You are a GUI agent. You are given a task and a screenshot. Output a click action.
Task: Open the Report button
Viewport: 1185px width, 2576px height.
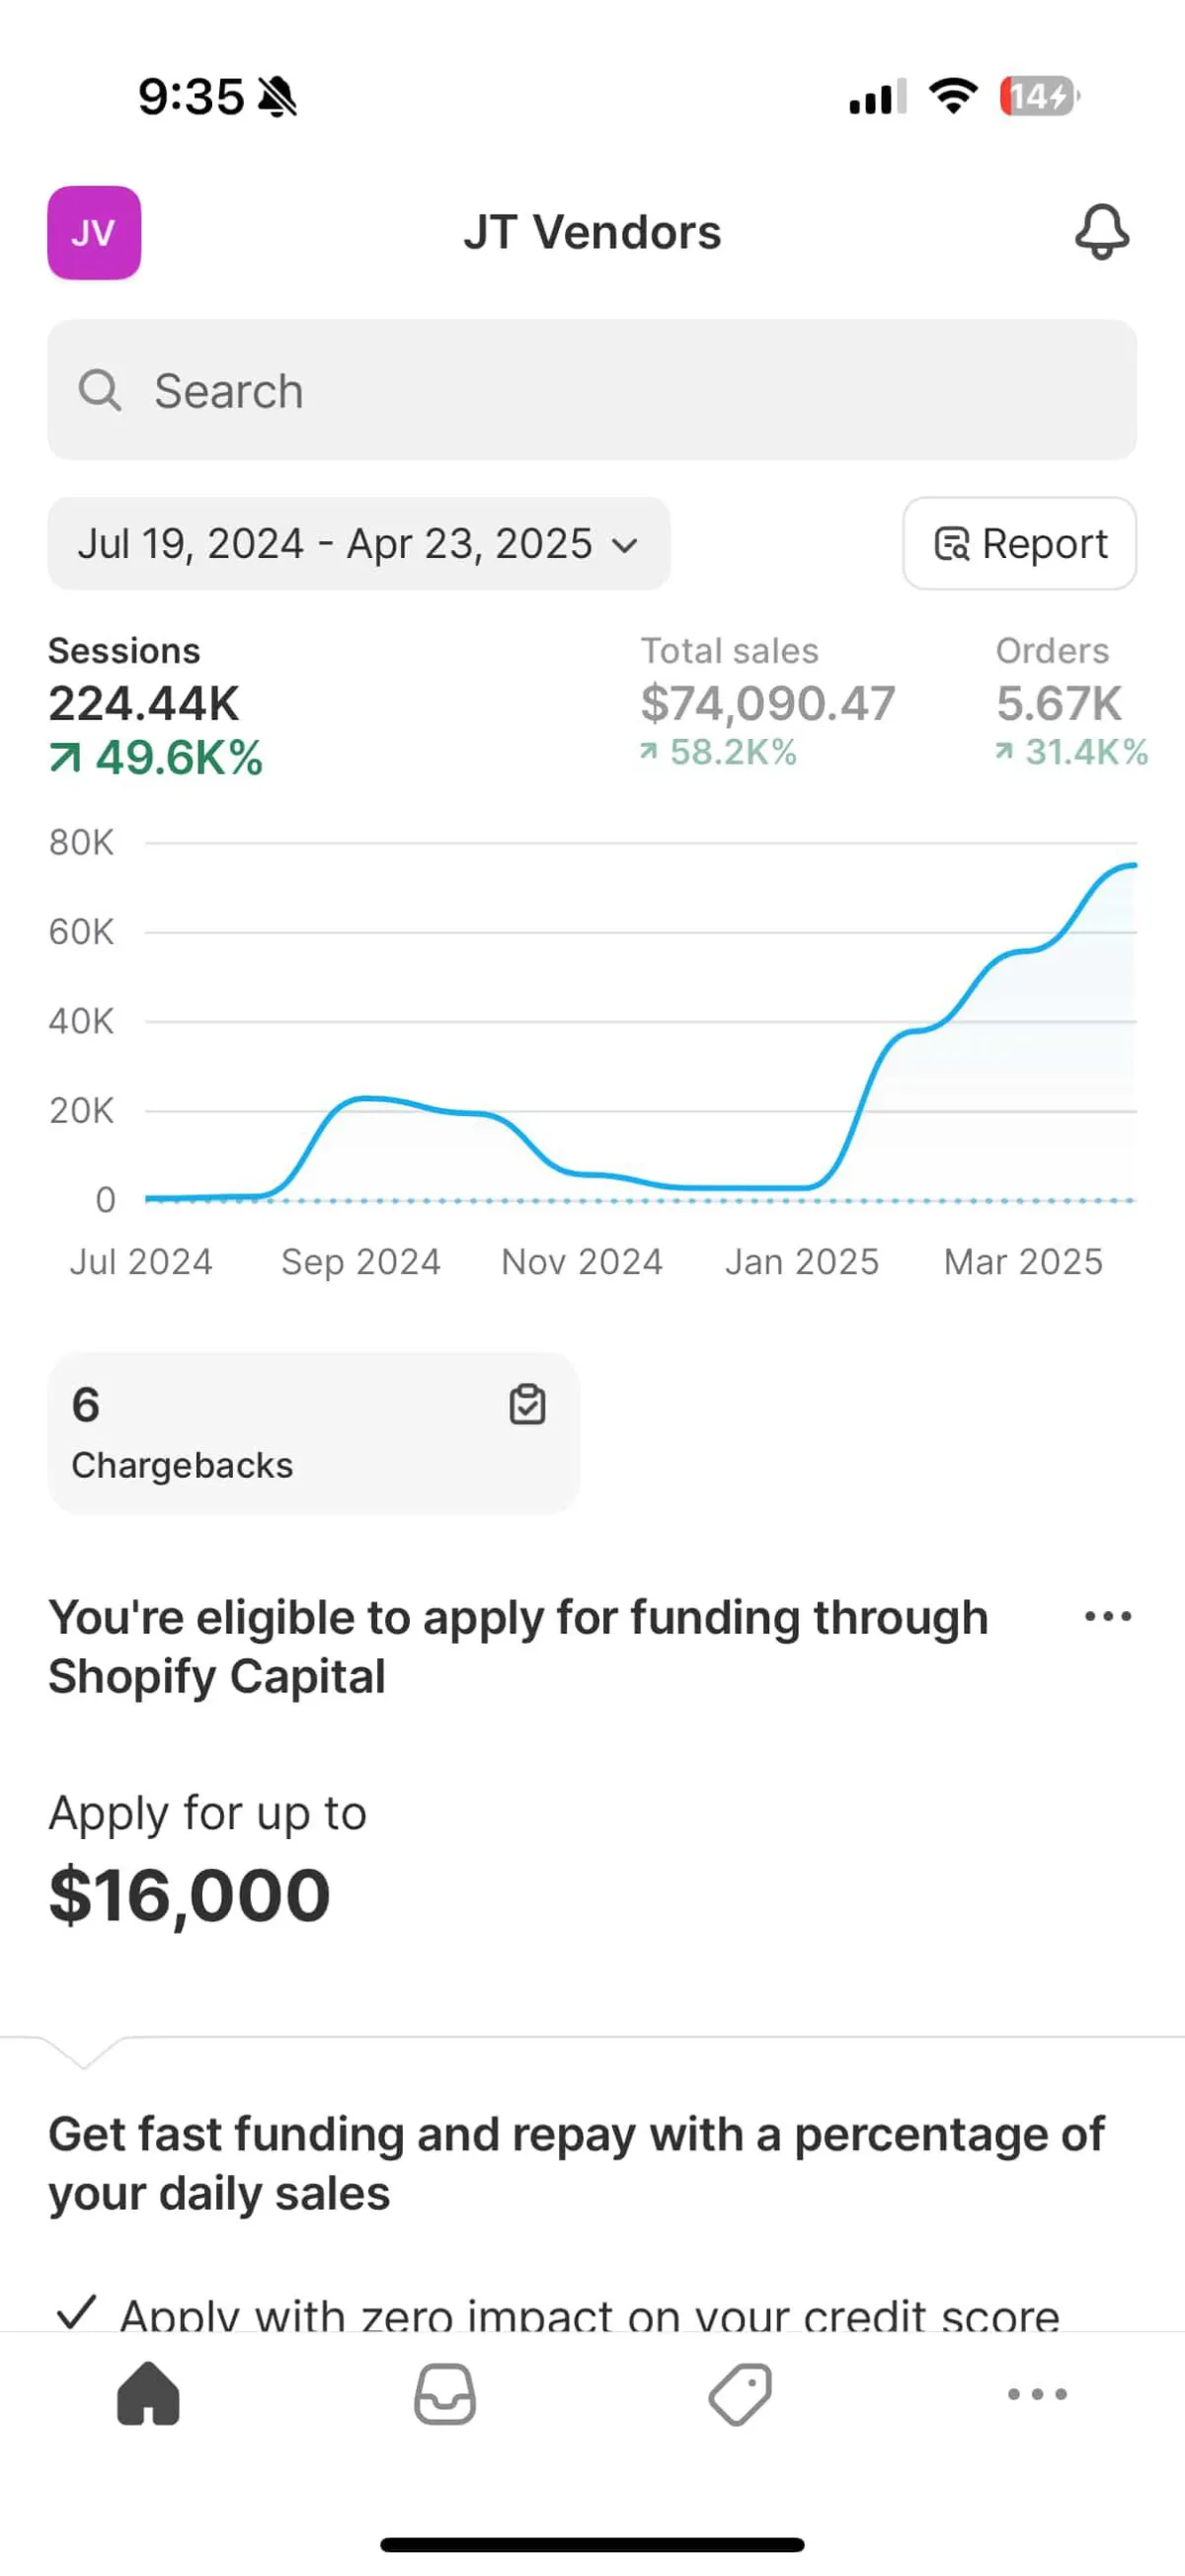[x=1019, y=544]
